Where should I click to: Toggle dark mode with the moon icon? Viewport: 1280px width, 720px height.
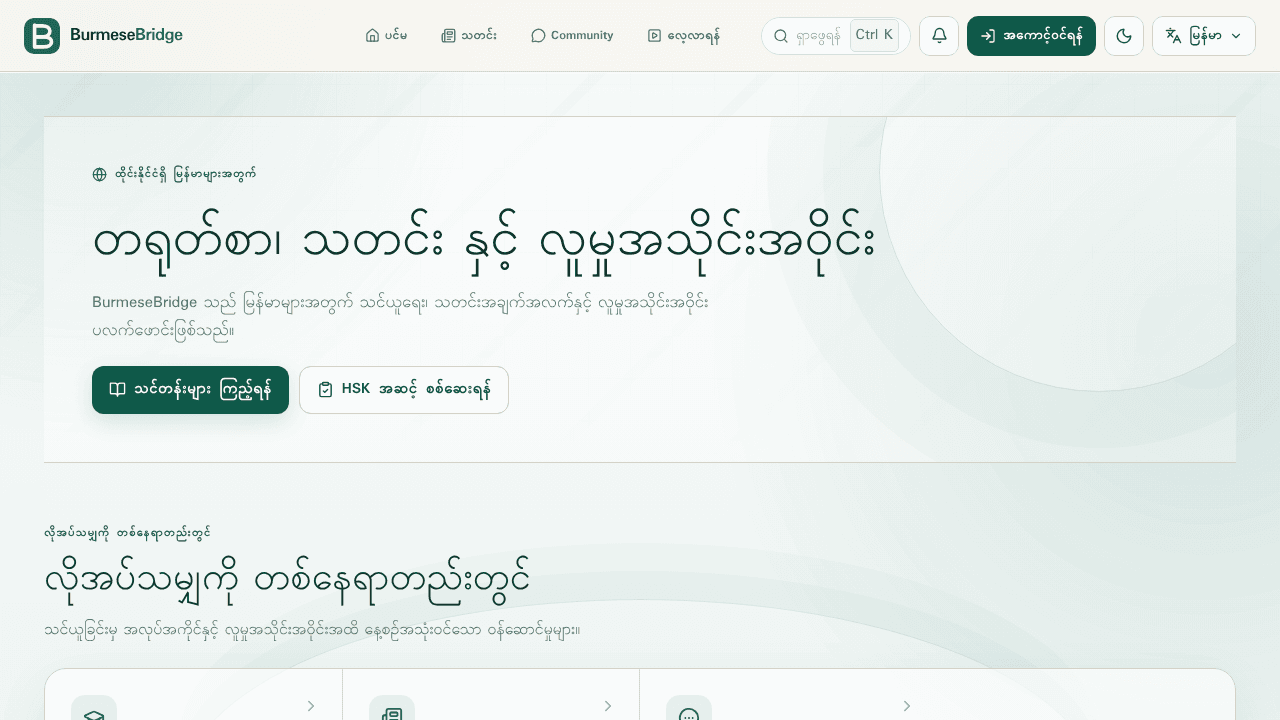[1124, 36]
